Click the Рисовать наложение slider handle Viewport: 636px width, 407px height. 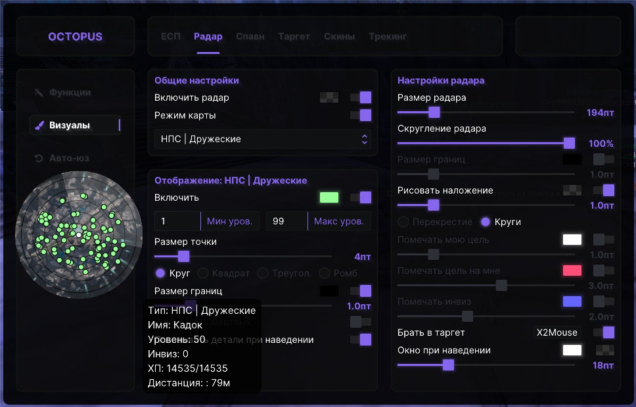(434, 205)
